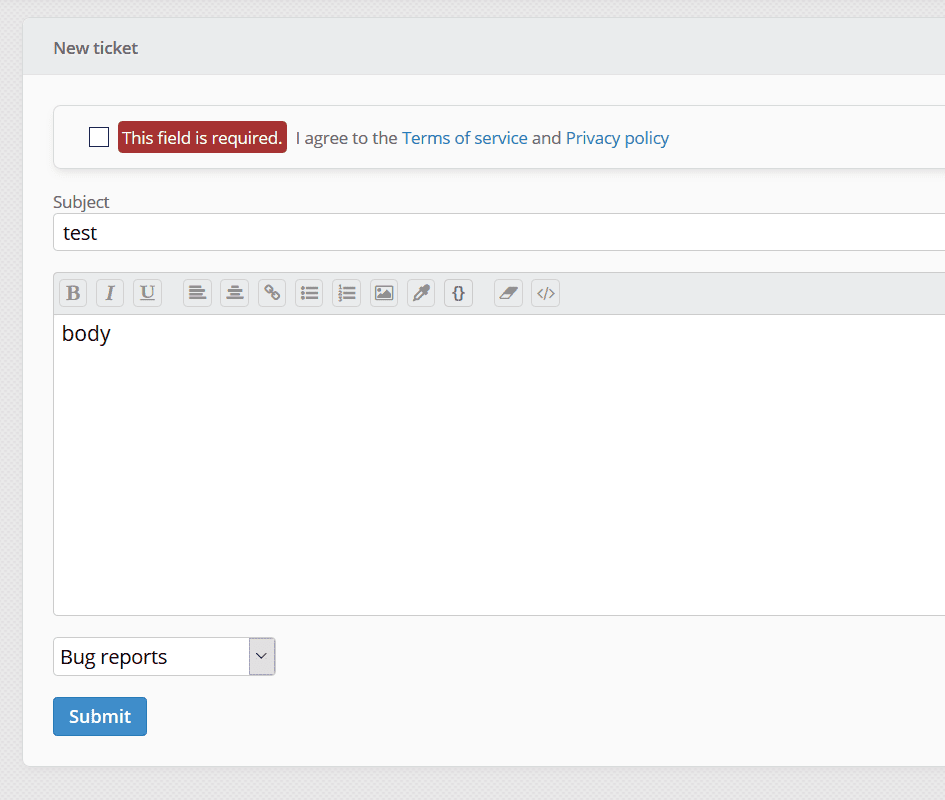Insert a code block with braces
The width and height of the screenshot is (945, 800).
click(x=458, y=292)
